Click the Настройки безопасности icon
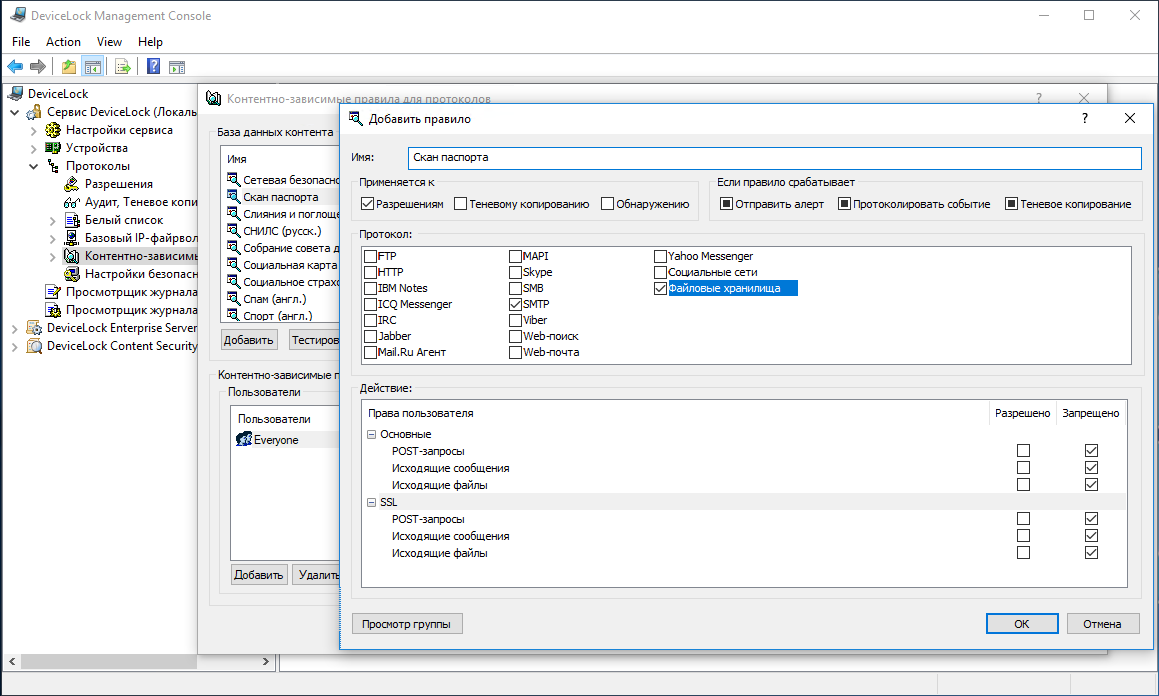The image size is (1159, 696). (x=72, y=274)
